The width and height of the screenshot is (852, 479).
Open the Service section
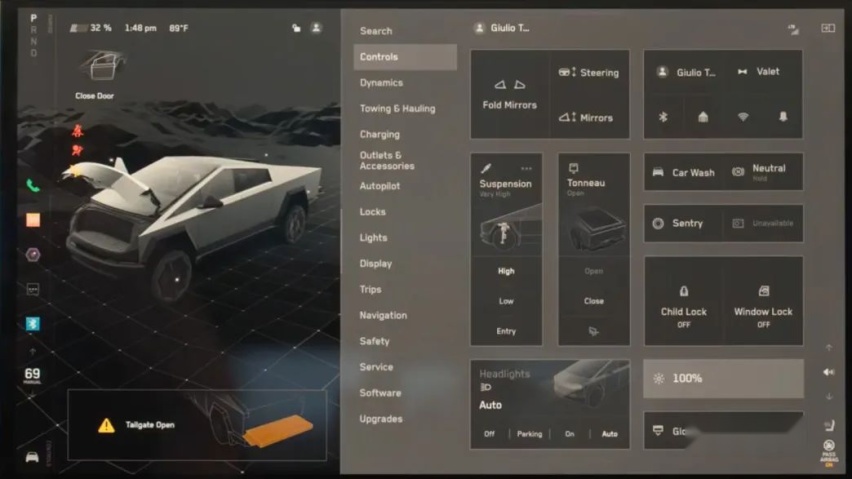[376, 367]
